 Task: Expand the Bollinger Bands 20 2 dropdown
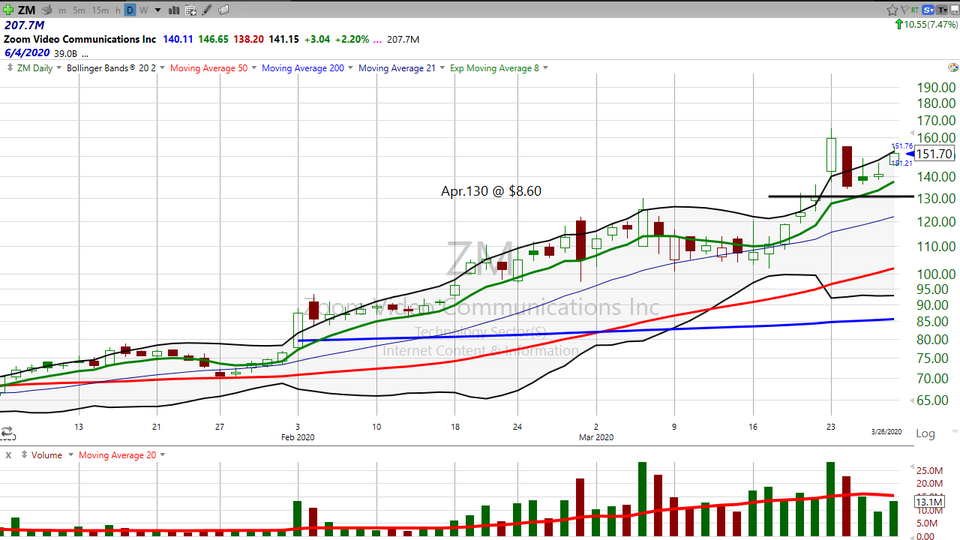162,68
